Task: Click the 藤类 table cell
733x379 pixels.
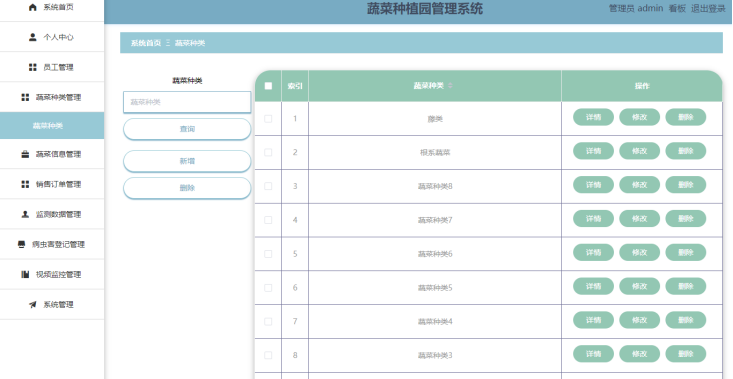Action: pyautogui.click(x=435, y=119)
